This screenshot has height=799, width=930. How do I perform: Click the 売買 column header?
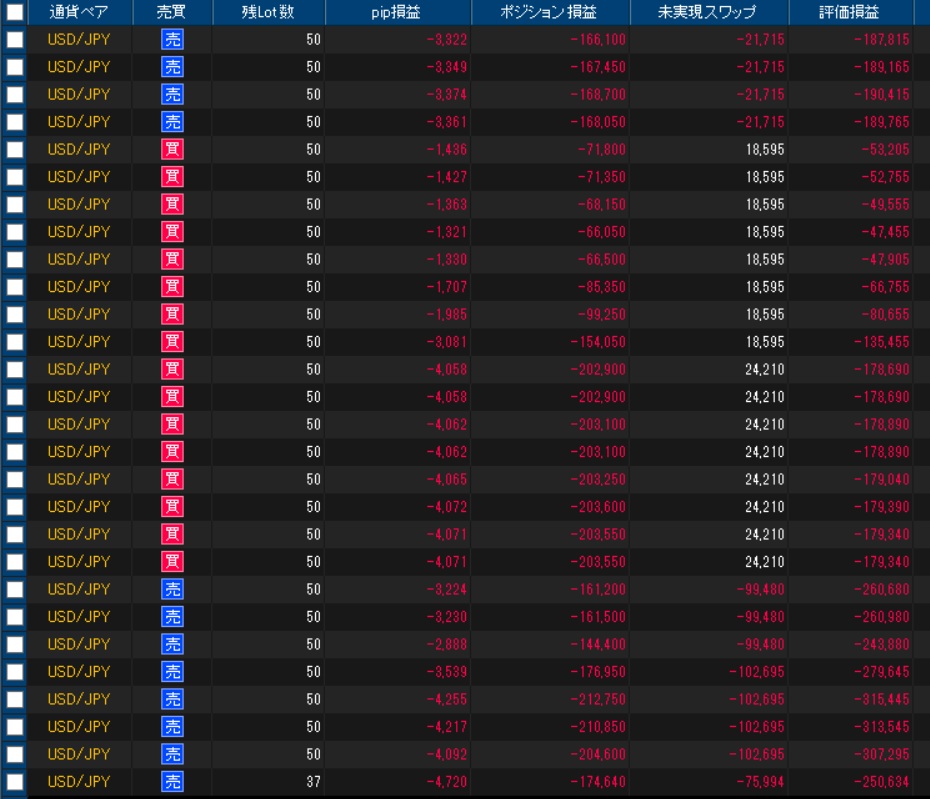172,12
